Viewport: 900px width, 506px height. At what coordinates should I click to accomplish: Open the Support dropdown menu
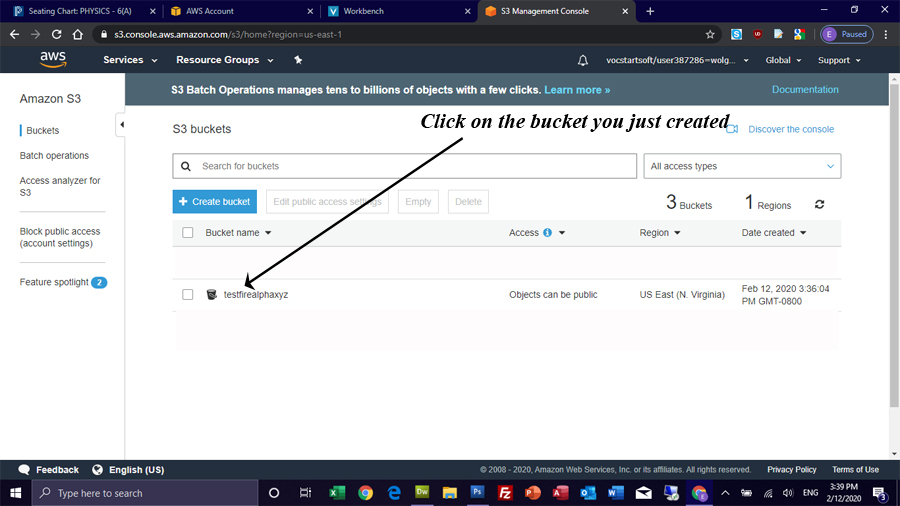839,60
